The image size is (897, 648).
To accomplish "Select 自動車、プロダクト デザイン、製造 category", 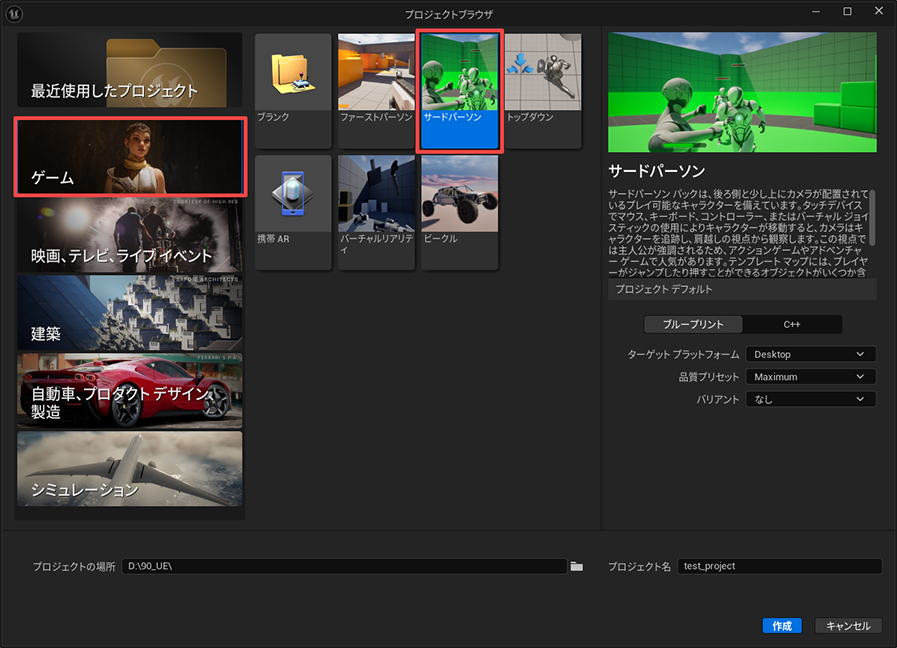I will [130, 391].
